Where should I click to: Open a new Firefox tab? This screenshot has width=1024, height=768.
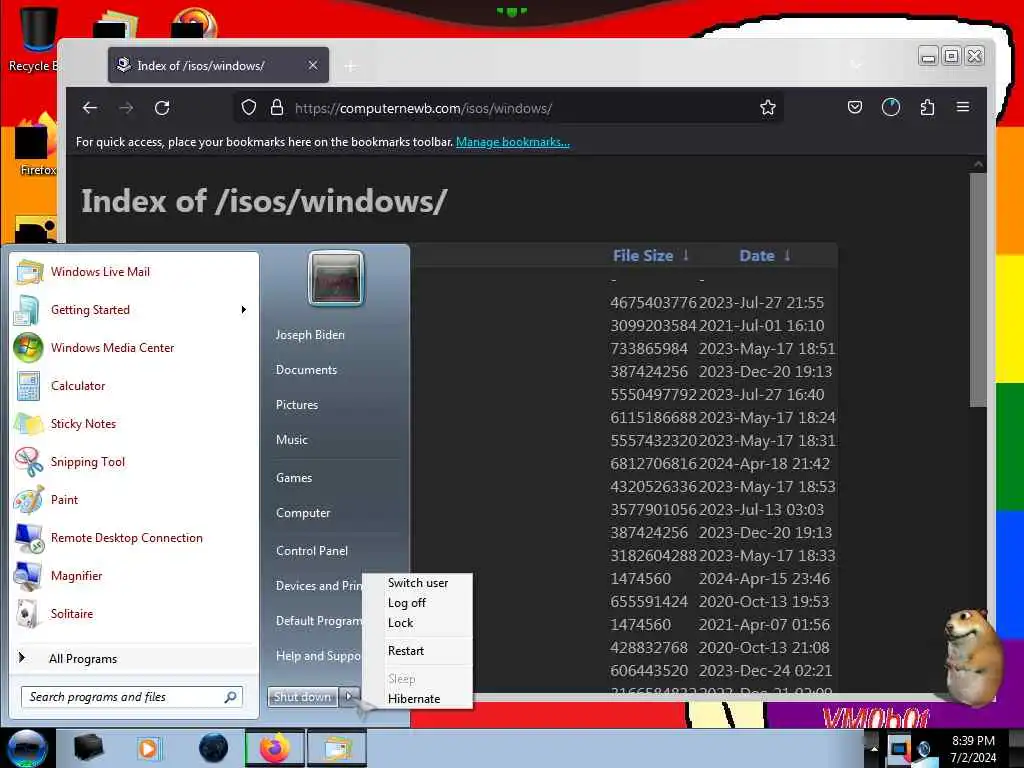click(x=351, y=66)
